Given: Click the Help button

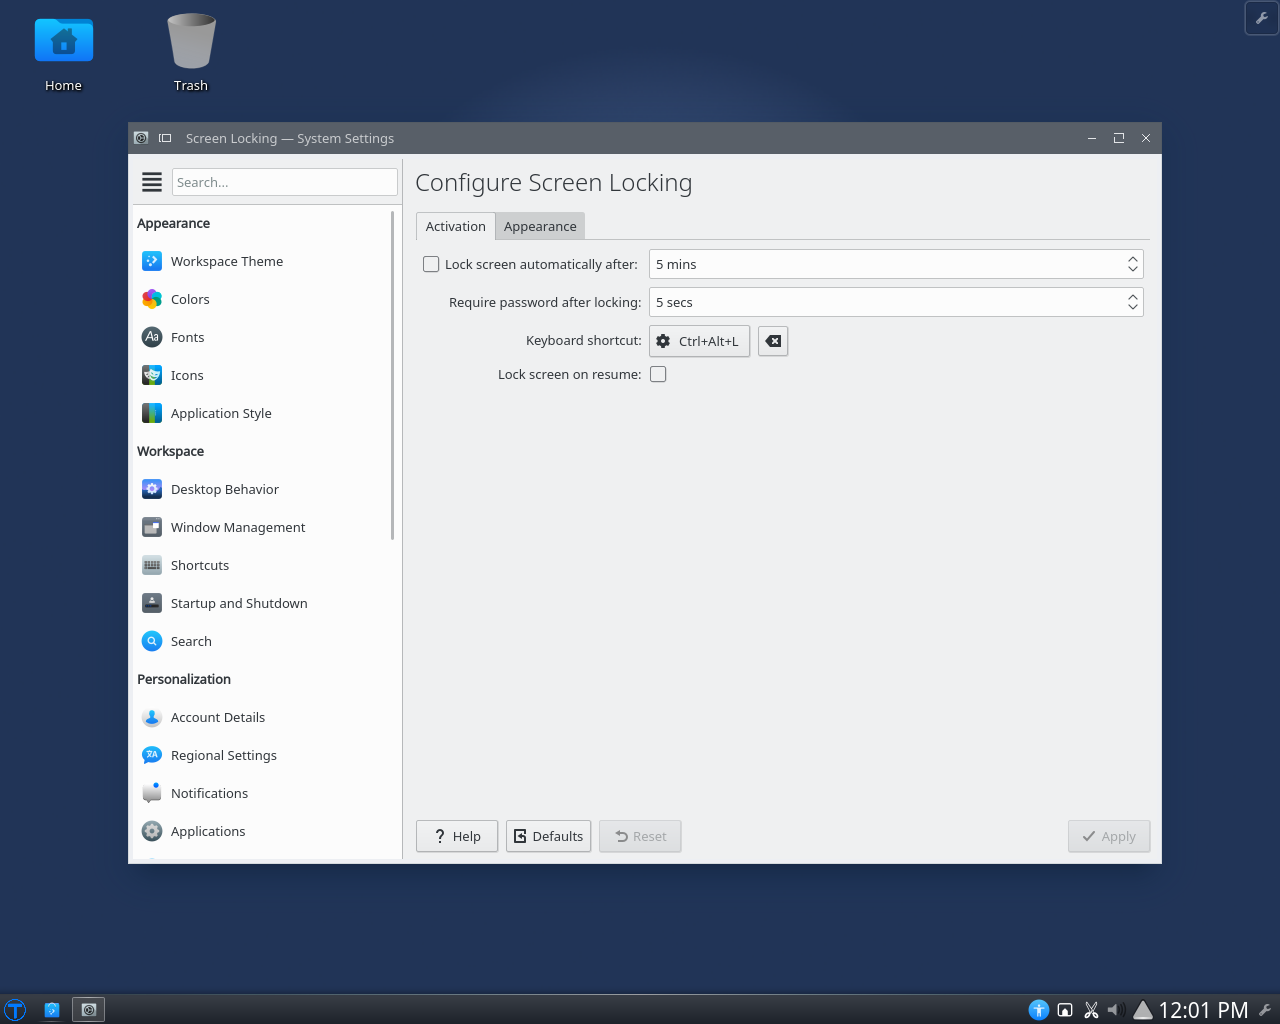Looking at the screenshot, I should [457, 836].
